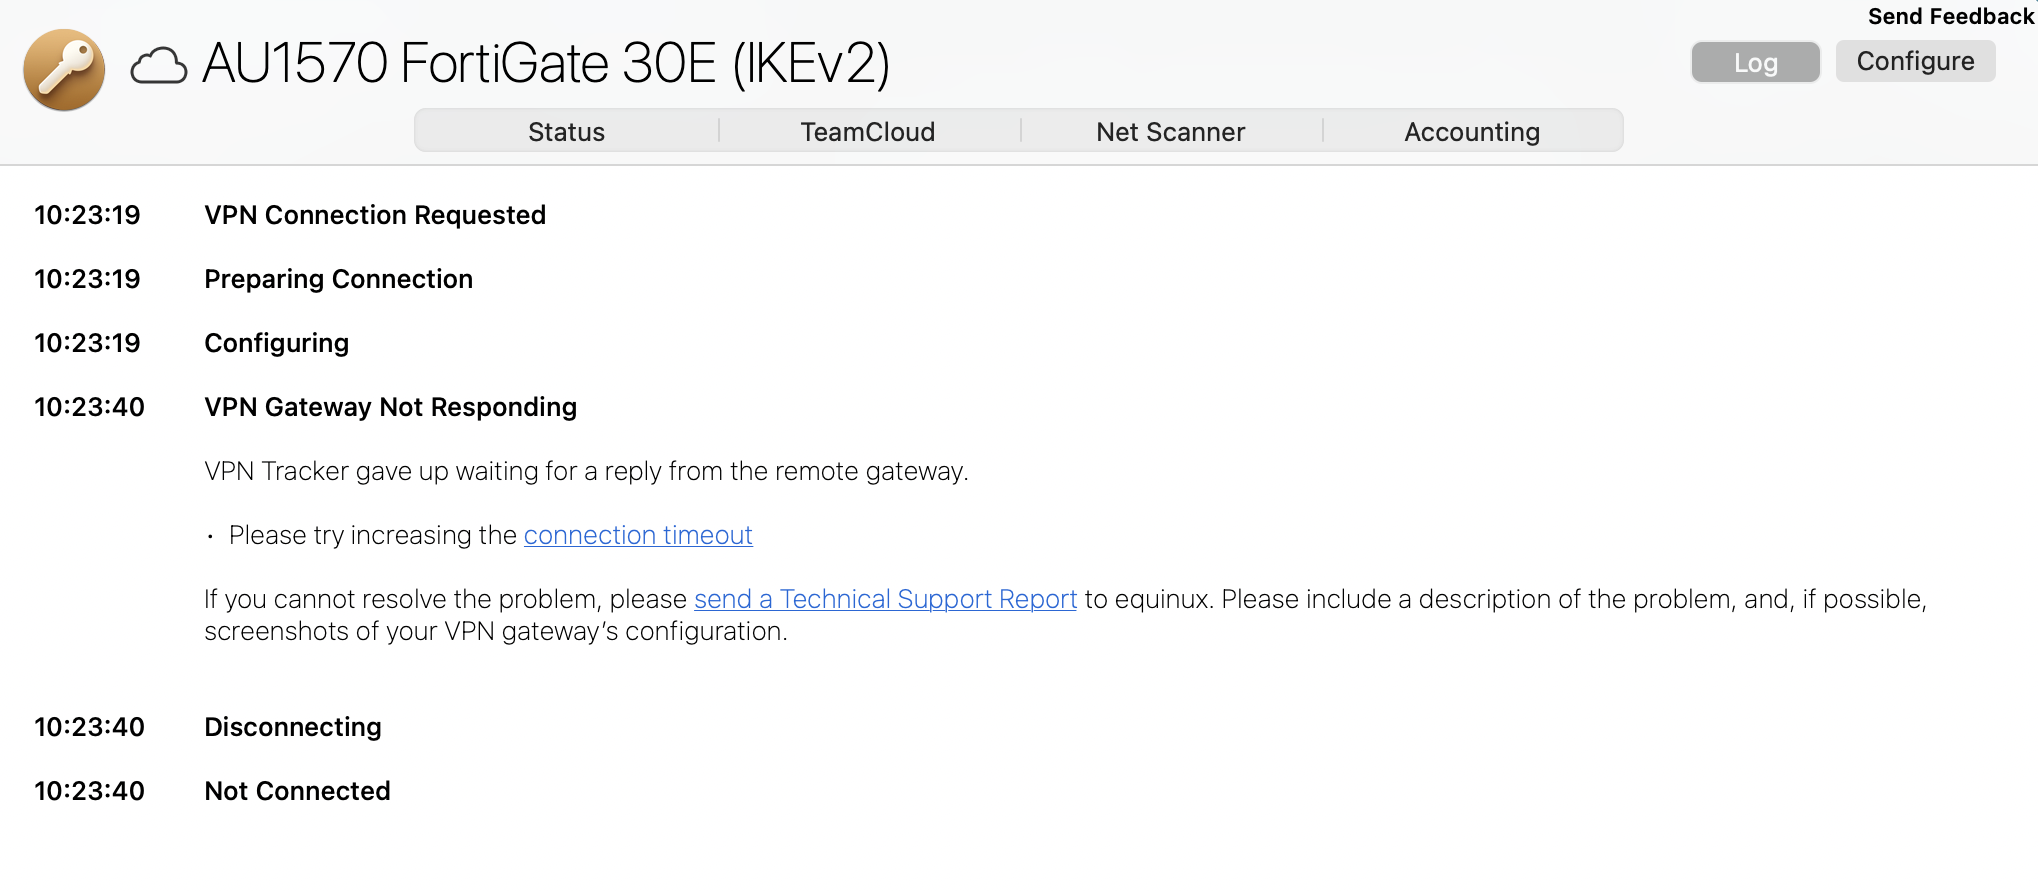Select the Configuring log entry
The height and width of the screenshot is (891, 2038).
click(276, 343)
